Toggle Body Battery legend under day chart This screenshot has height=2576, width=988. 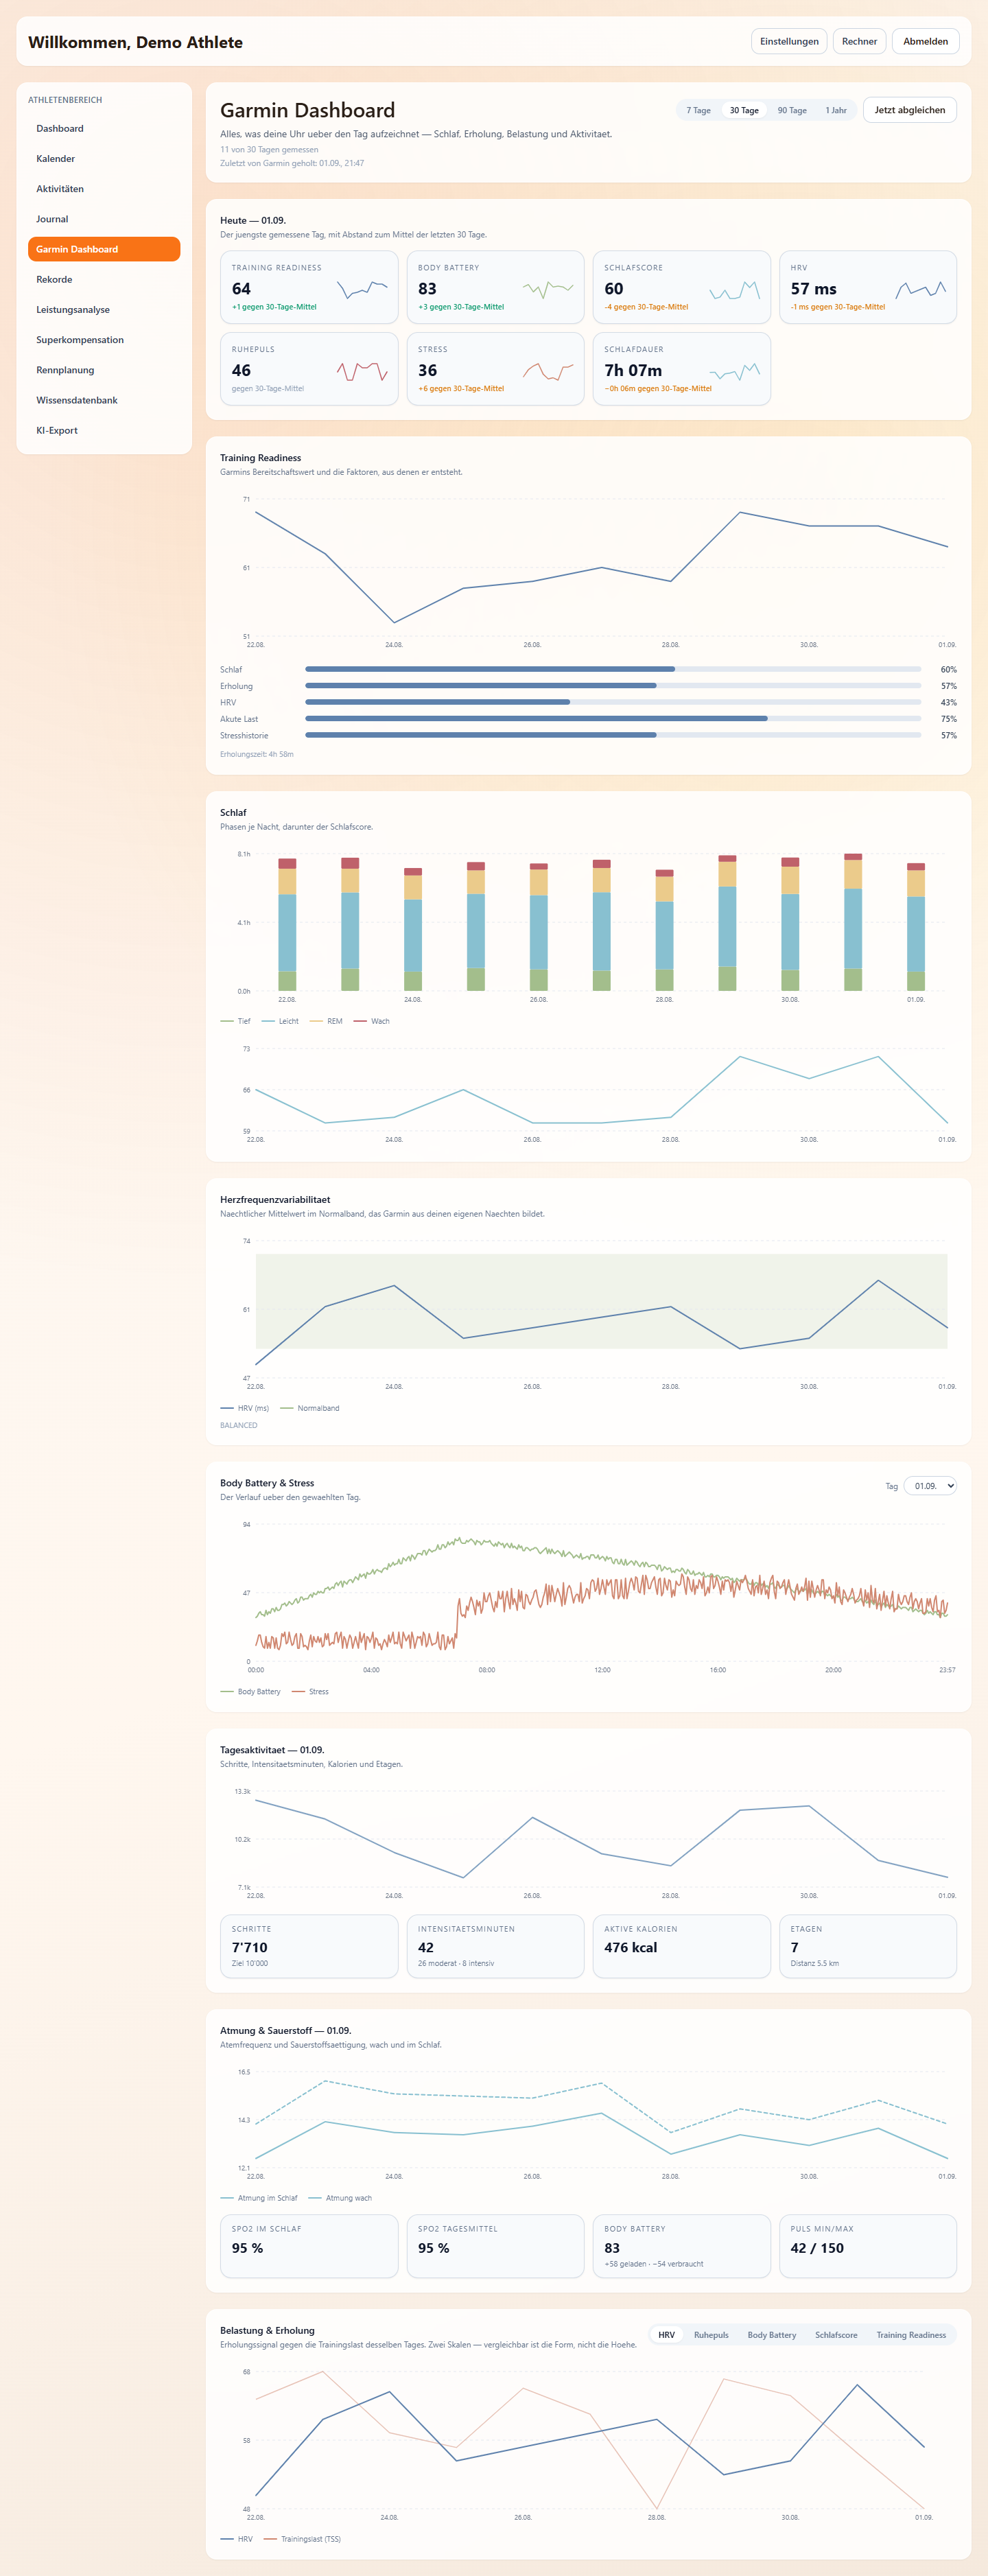tap(250, 1692)
